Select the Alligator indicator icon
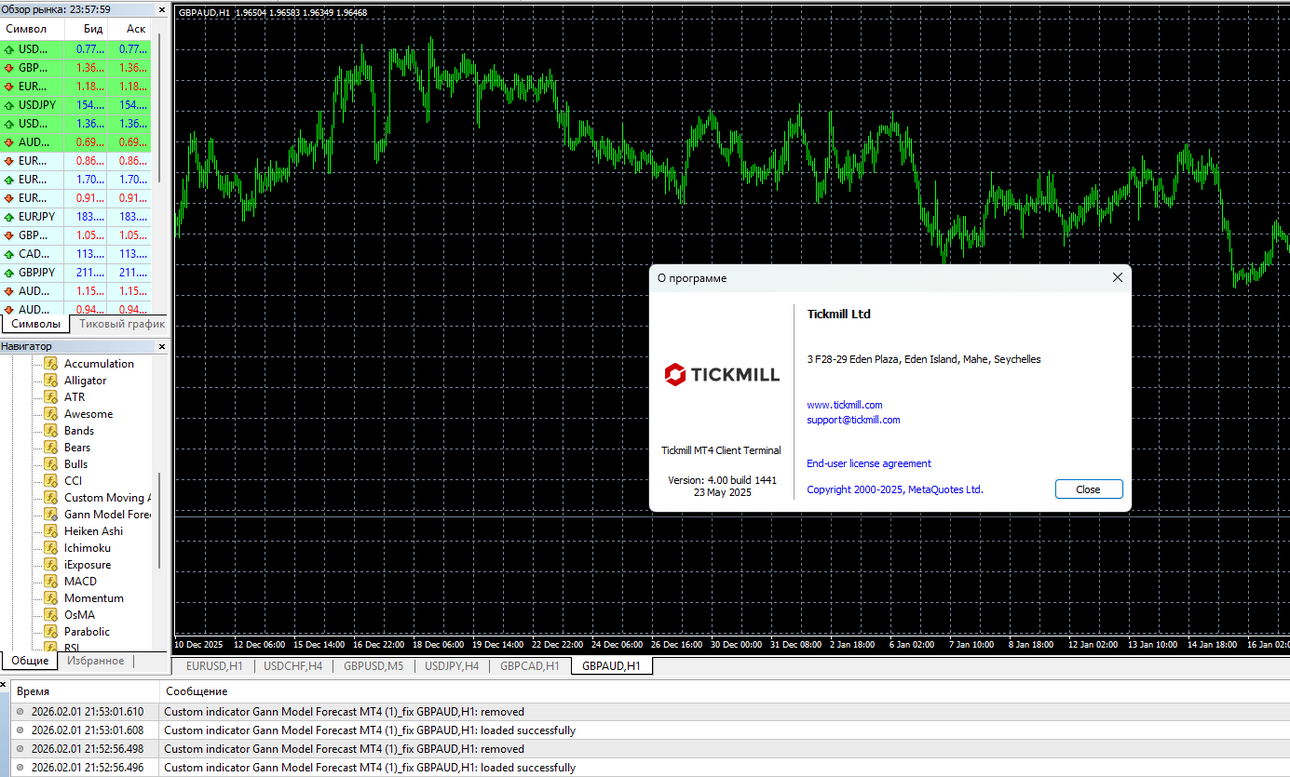 51,381
